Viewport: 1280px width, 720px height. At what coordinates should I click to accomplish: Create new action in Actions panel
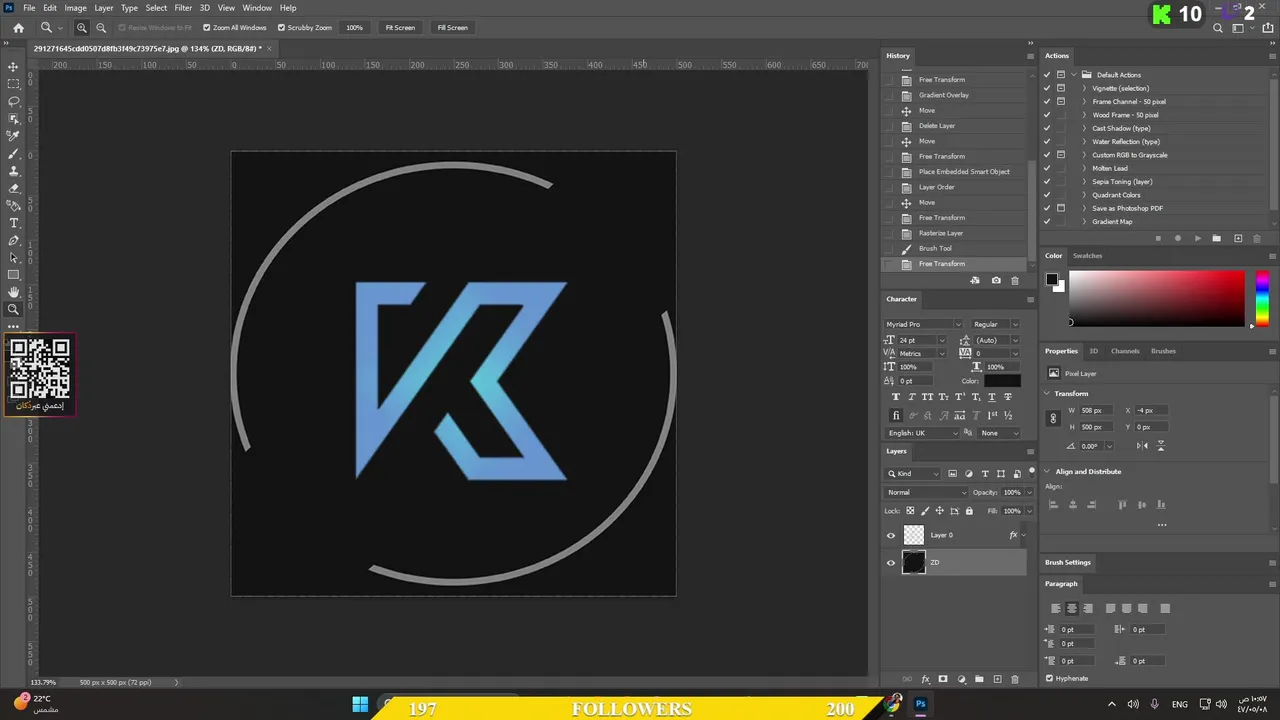click(1238, 239)
